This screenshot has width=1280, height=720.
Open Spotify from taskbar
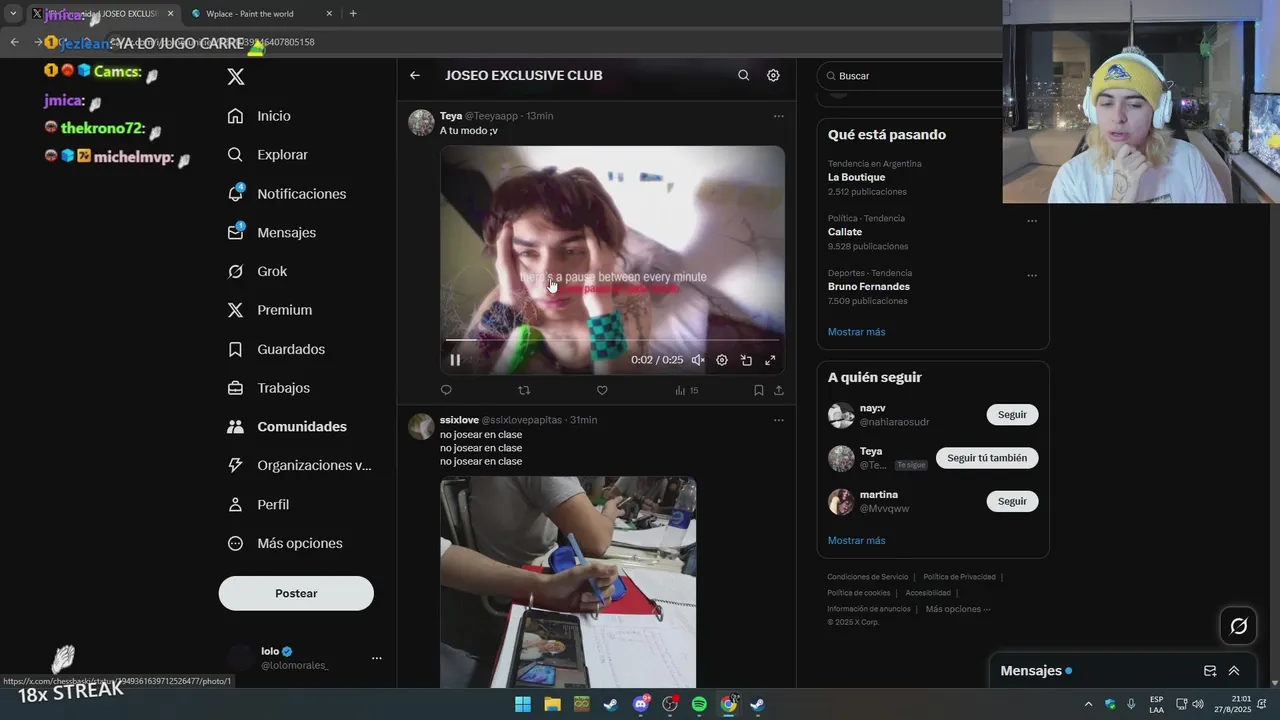[x=699, y=704]
